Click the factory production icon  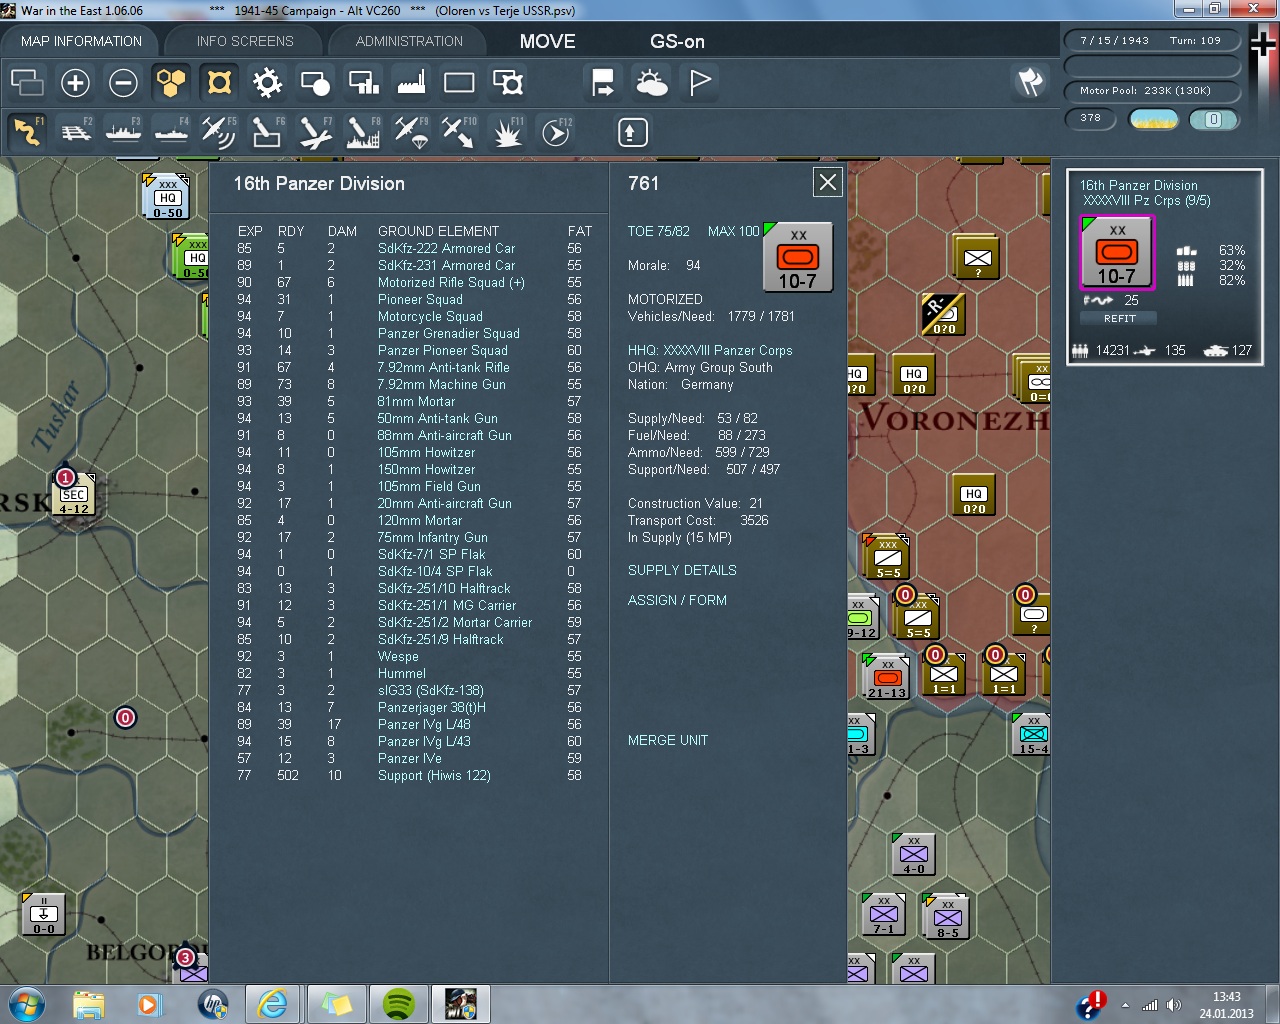[411, 82]
